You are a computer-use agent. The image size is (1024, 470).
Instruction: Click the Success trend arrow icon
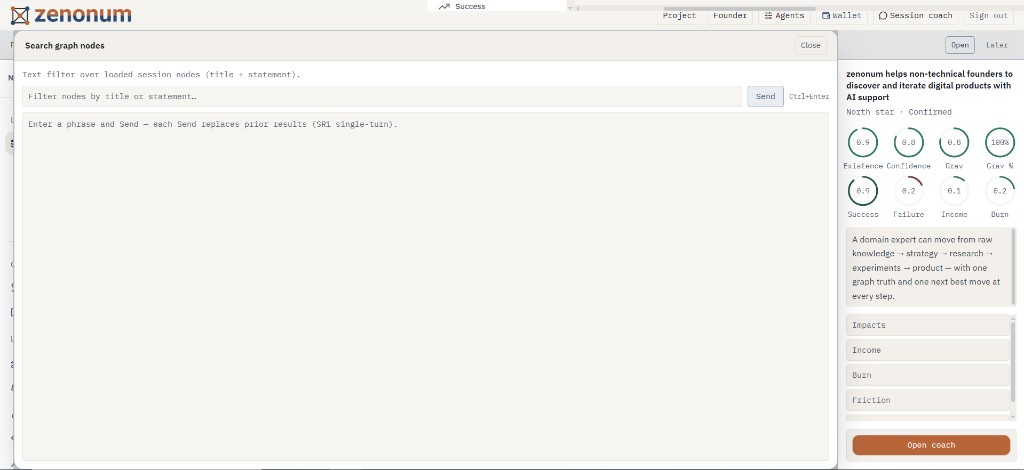tap(445, 7)
